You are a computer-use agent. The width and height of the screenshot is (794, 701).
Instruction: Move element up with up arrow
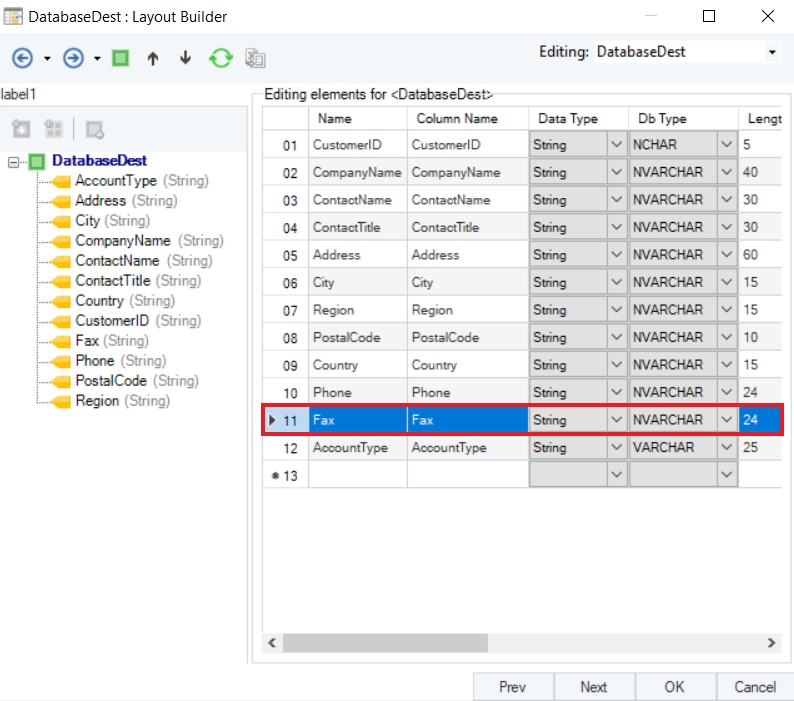pos(153,58)
